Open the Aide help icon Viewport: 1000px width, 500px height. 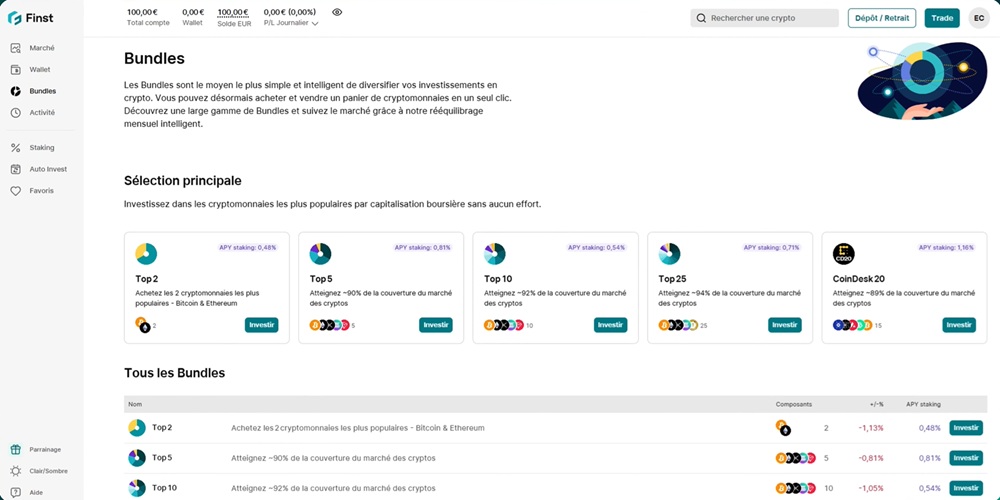(x=16, y=493)
